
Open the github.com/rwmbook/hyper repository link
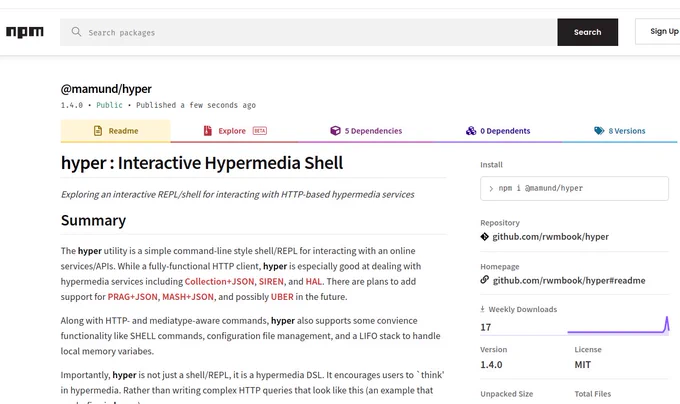pyautogui.click(x=550, y=237)
